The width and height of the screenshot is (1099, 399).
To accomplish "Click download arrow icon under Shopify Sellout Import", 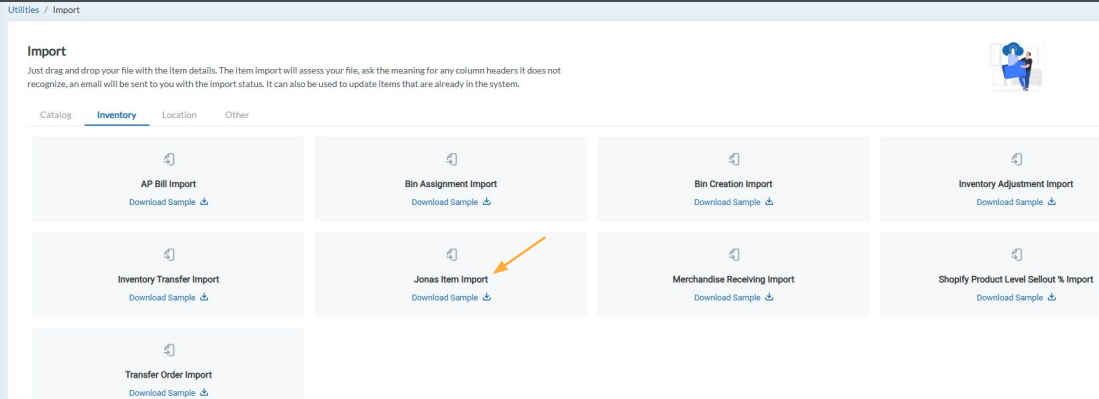I will (1052, 297).
